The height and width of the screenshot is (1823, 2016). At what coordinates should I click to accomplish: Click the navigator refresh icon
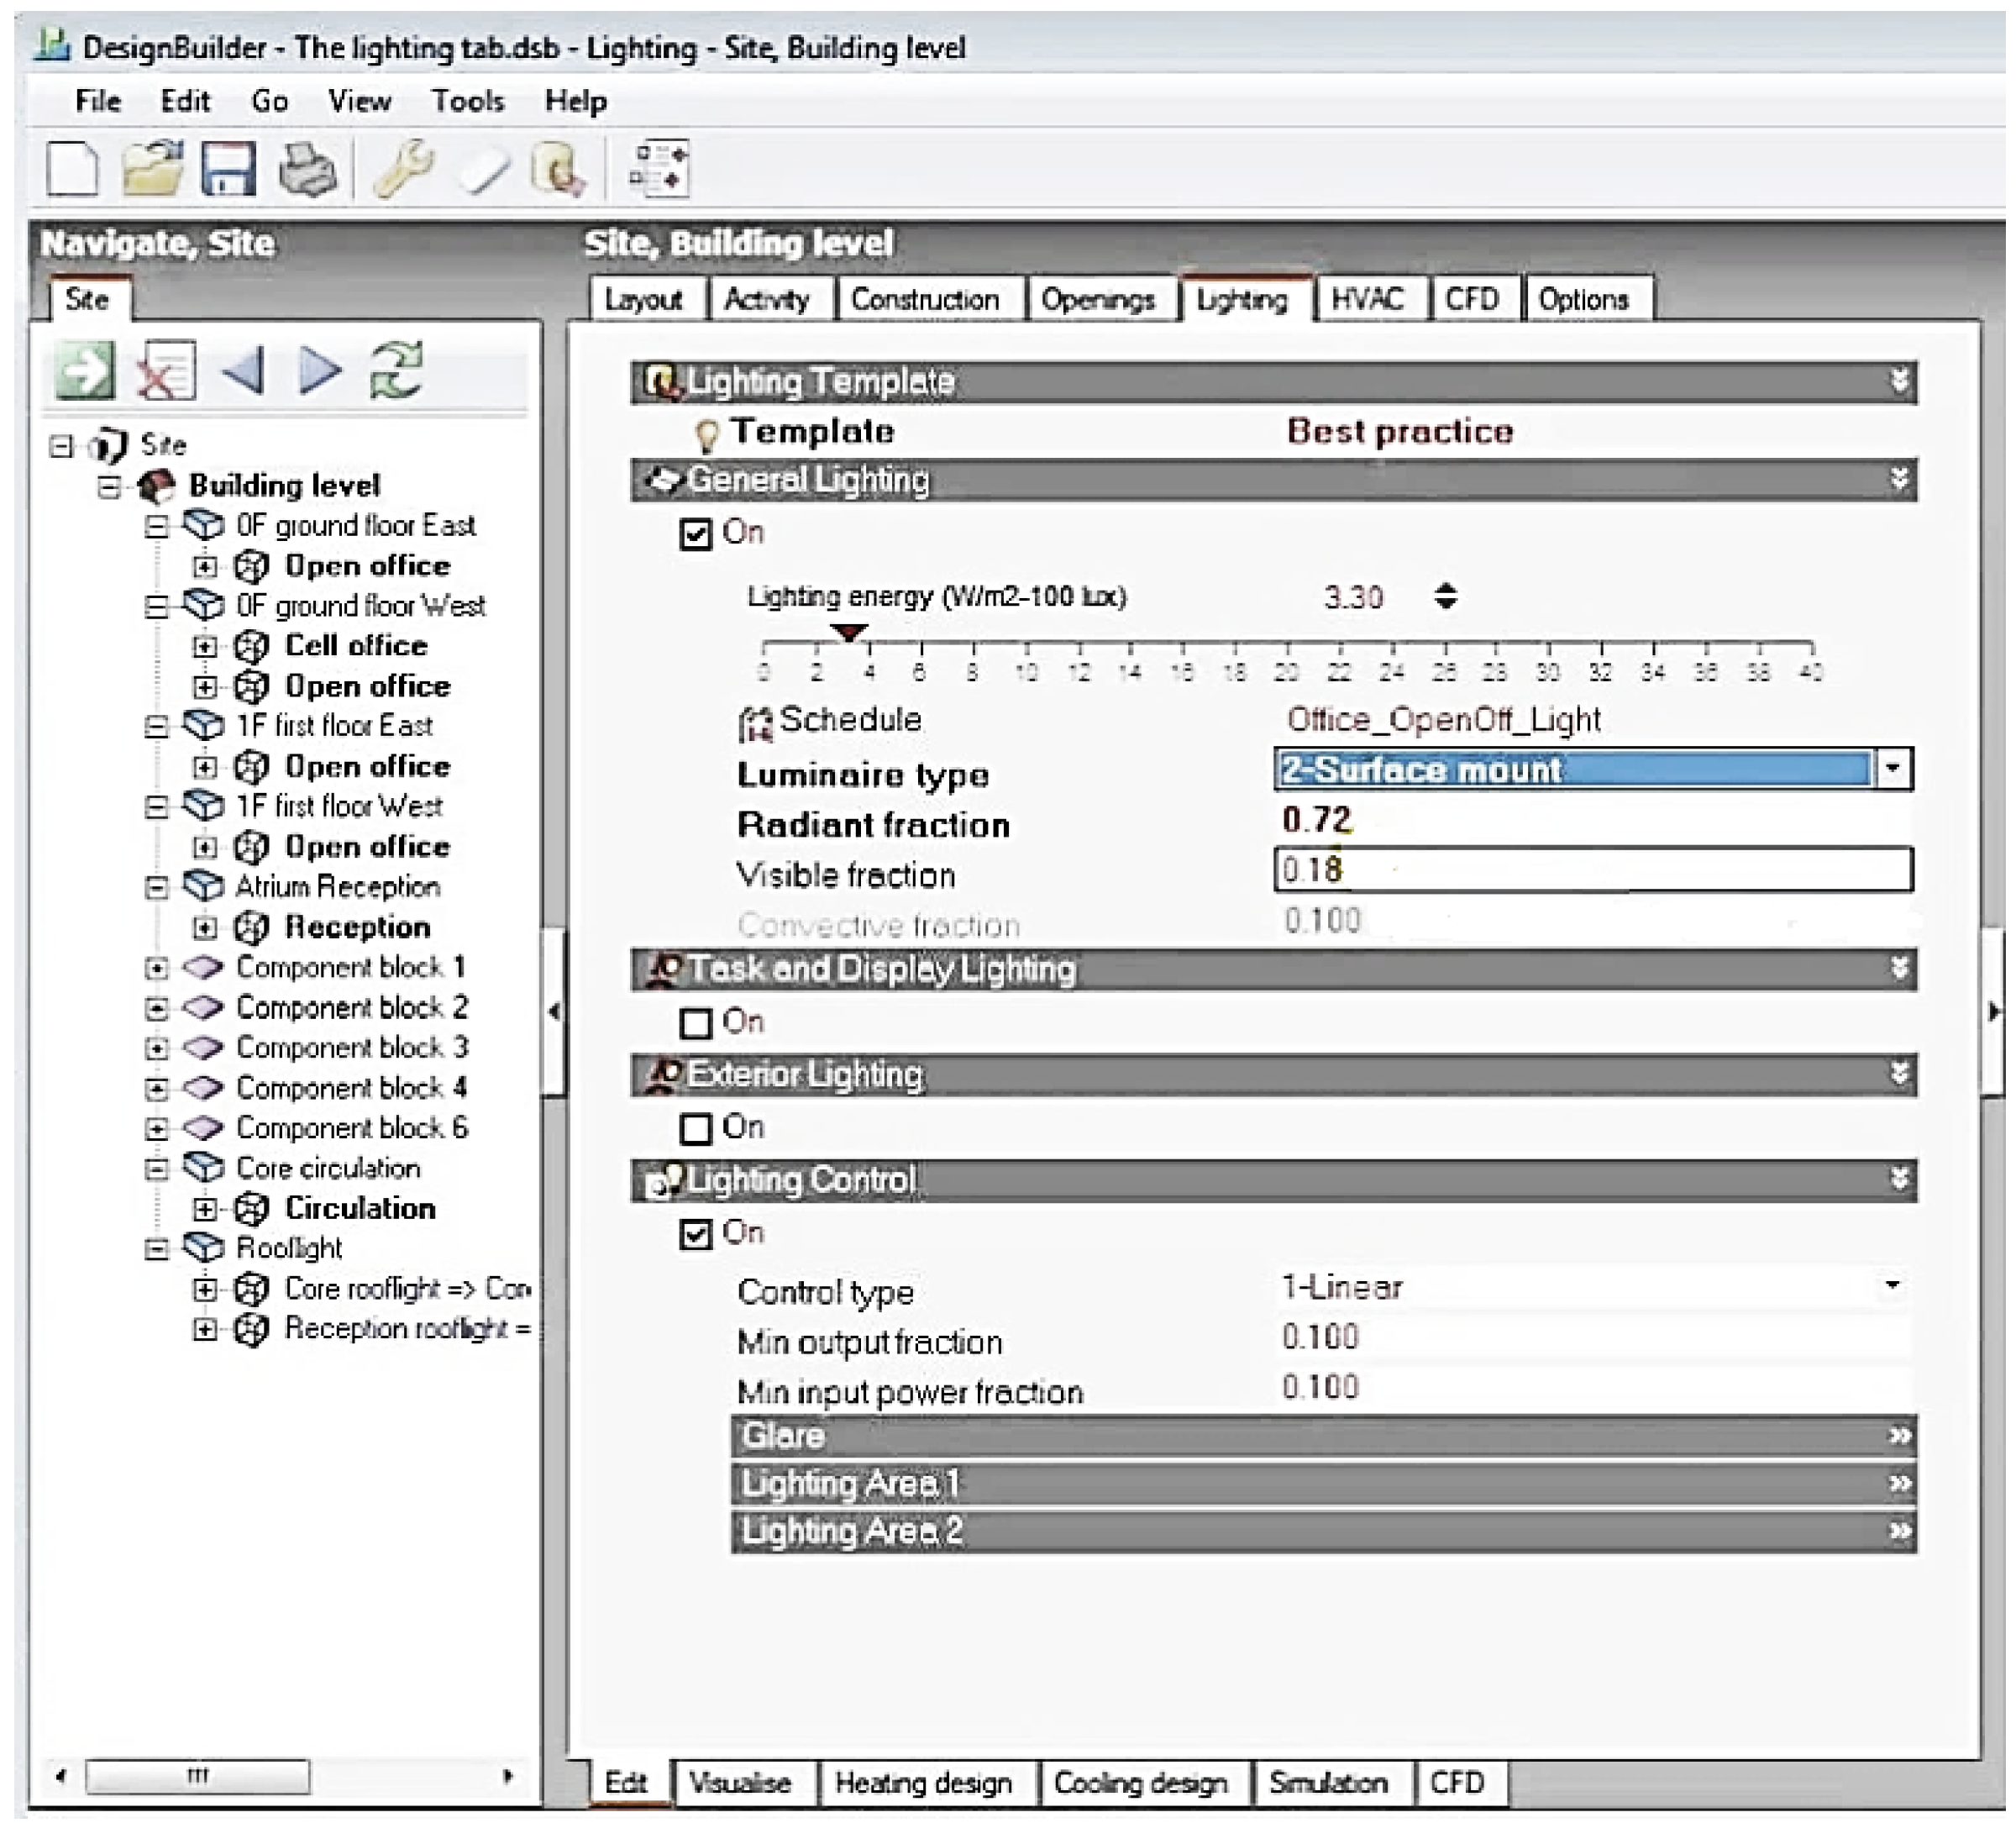397,371
